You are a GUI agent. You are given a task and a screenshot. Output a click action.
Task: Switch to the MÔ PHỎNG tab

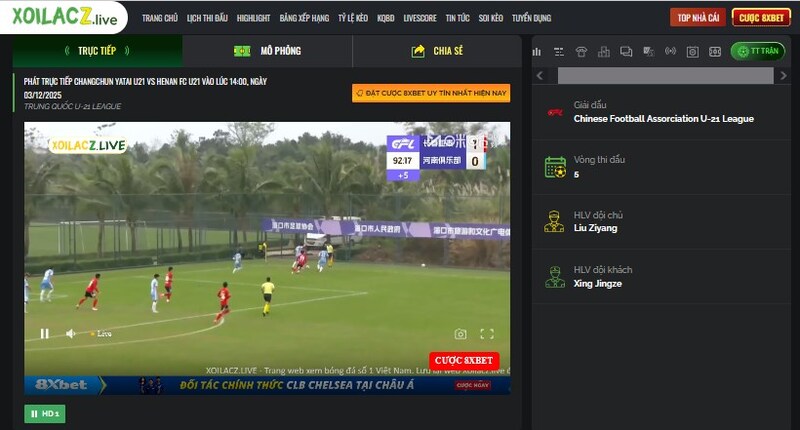click(x=267, y=51)
